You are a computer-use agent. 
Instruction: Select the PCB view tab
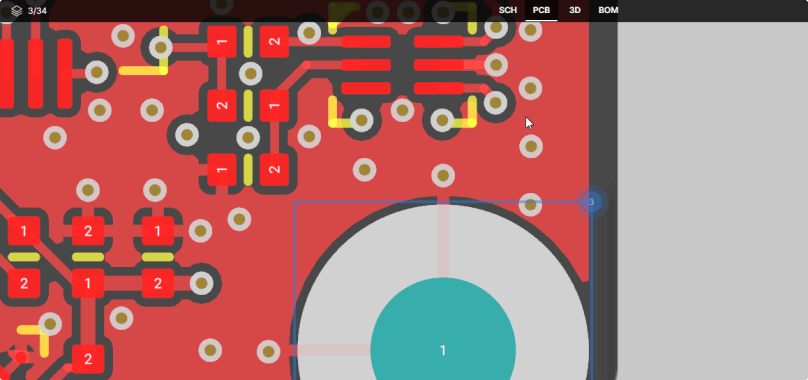tap(541, 10)
